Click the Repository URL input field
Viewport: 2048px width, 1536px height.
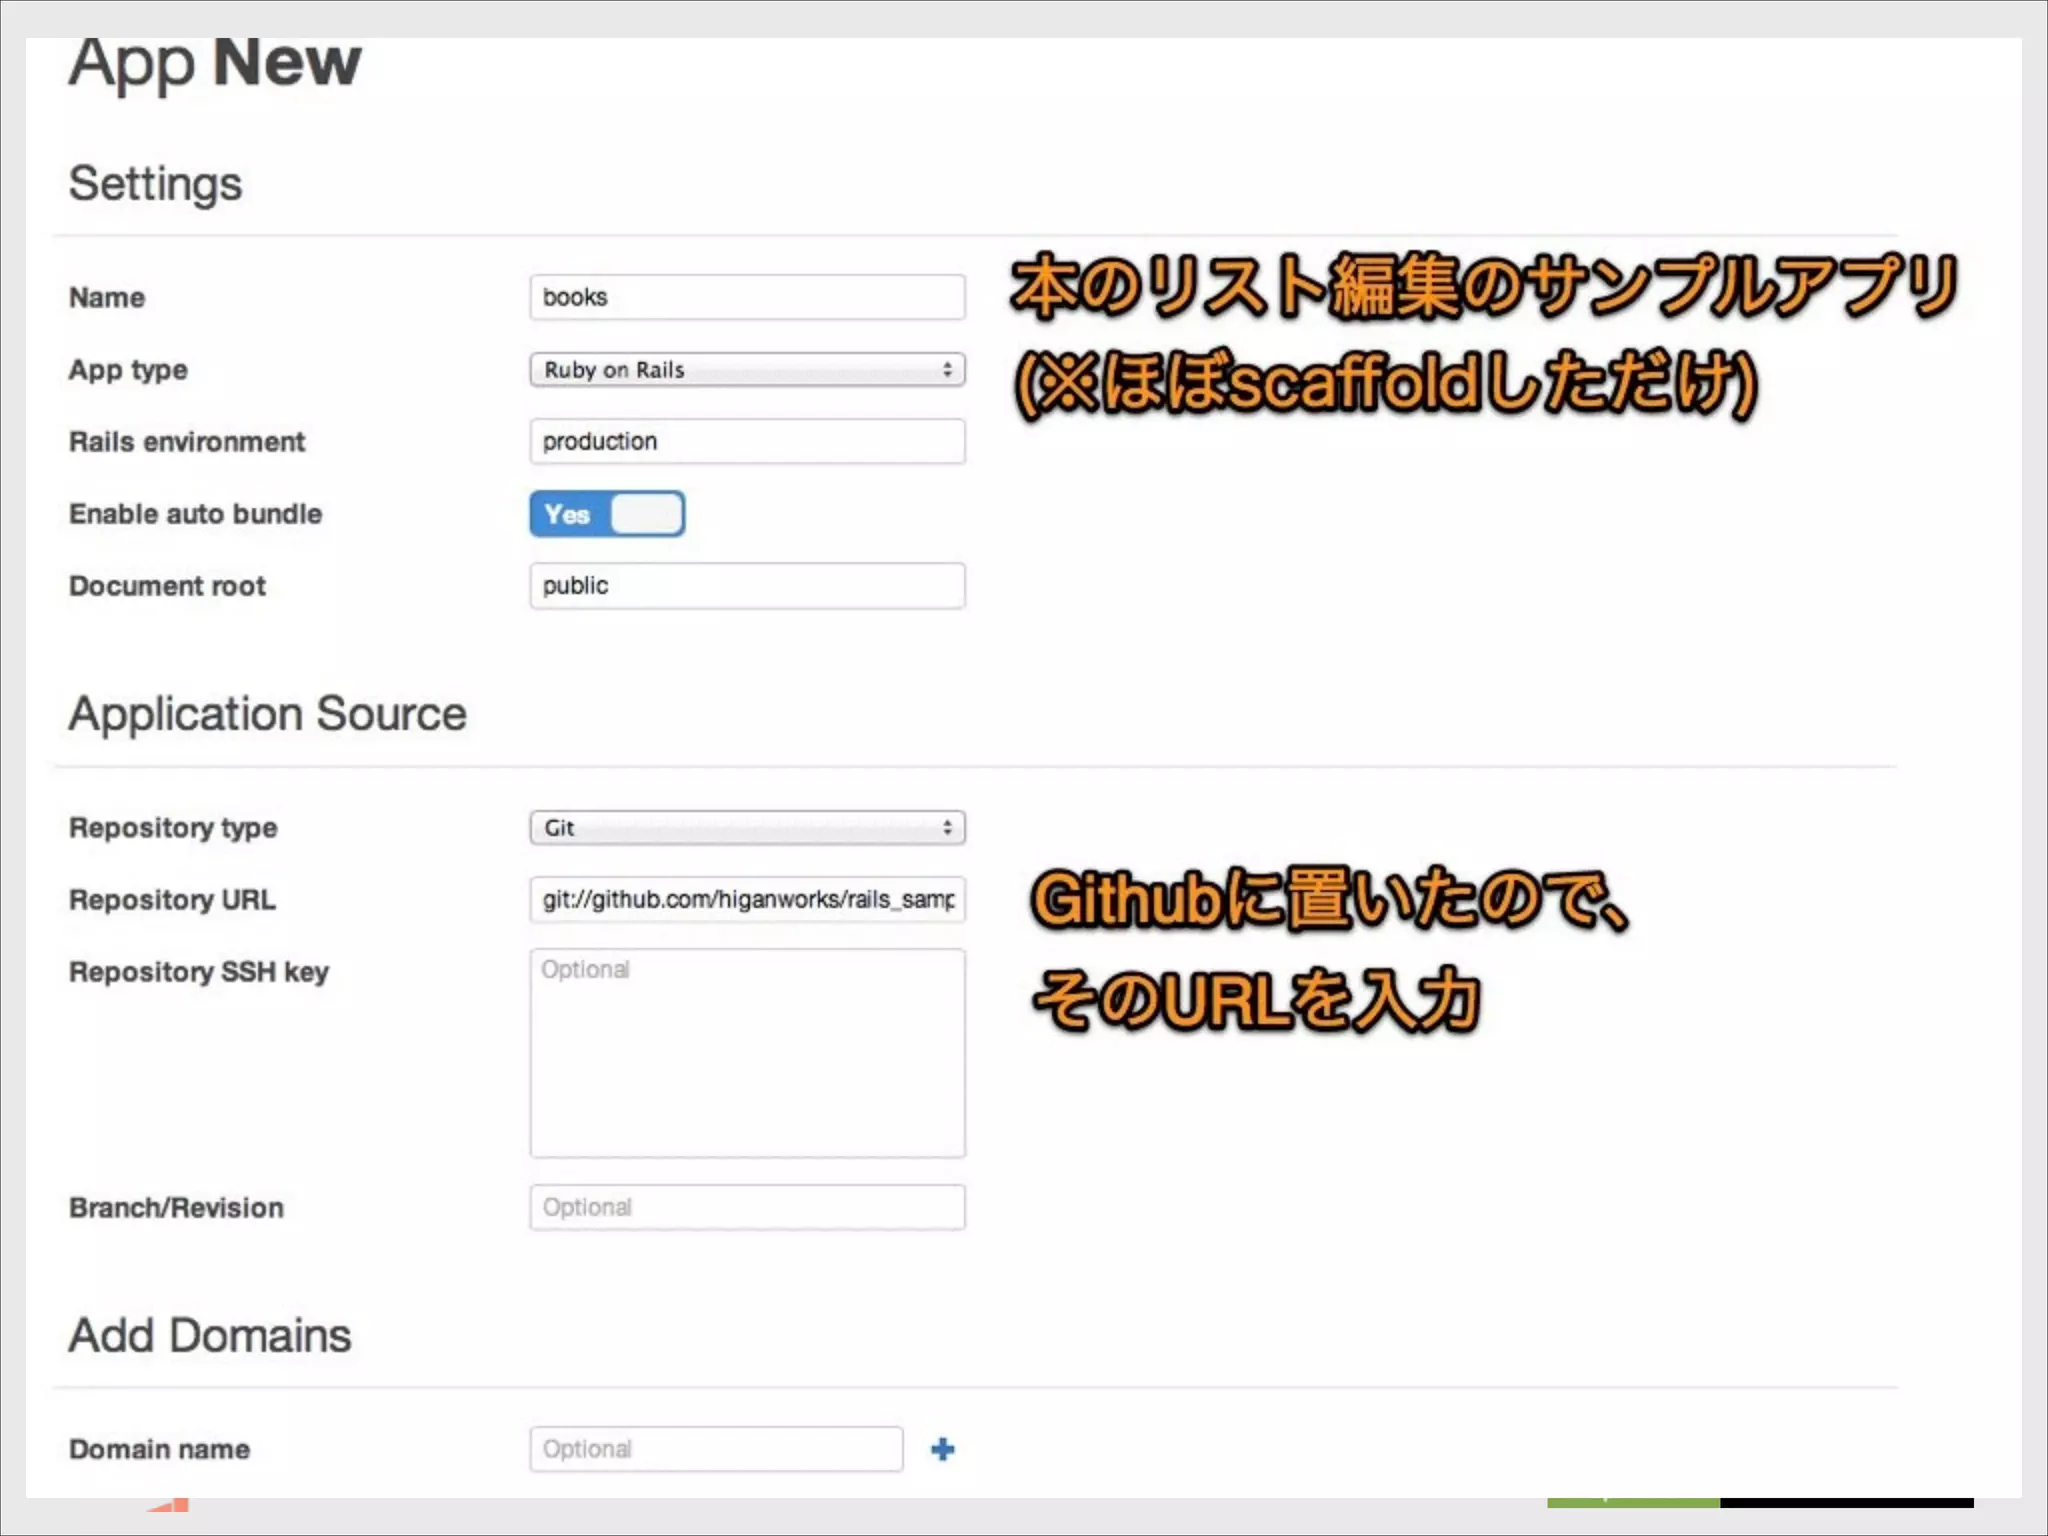(746, 899)
